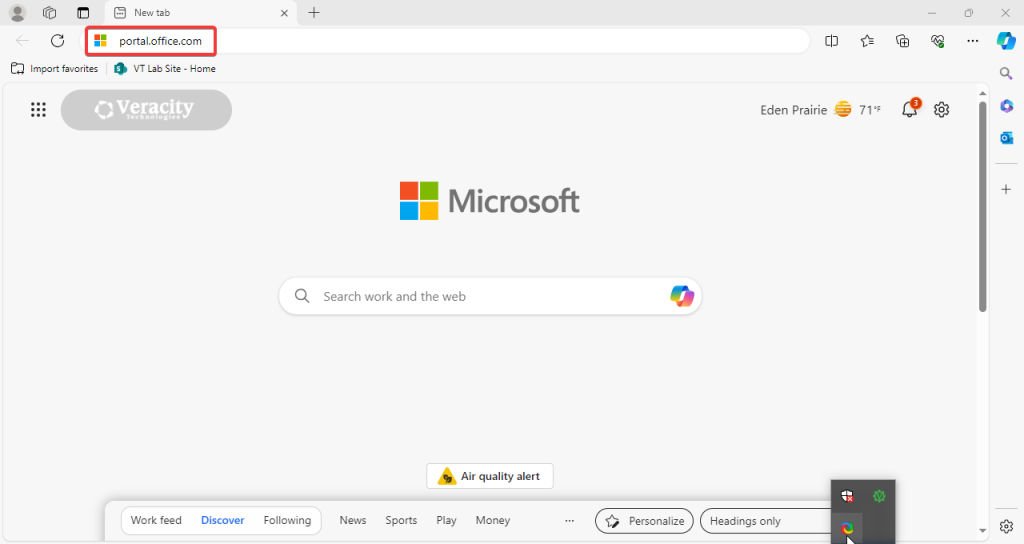Open the Collections toolbar icon

(902, 41)
